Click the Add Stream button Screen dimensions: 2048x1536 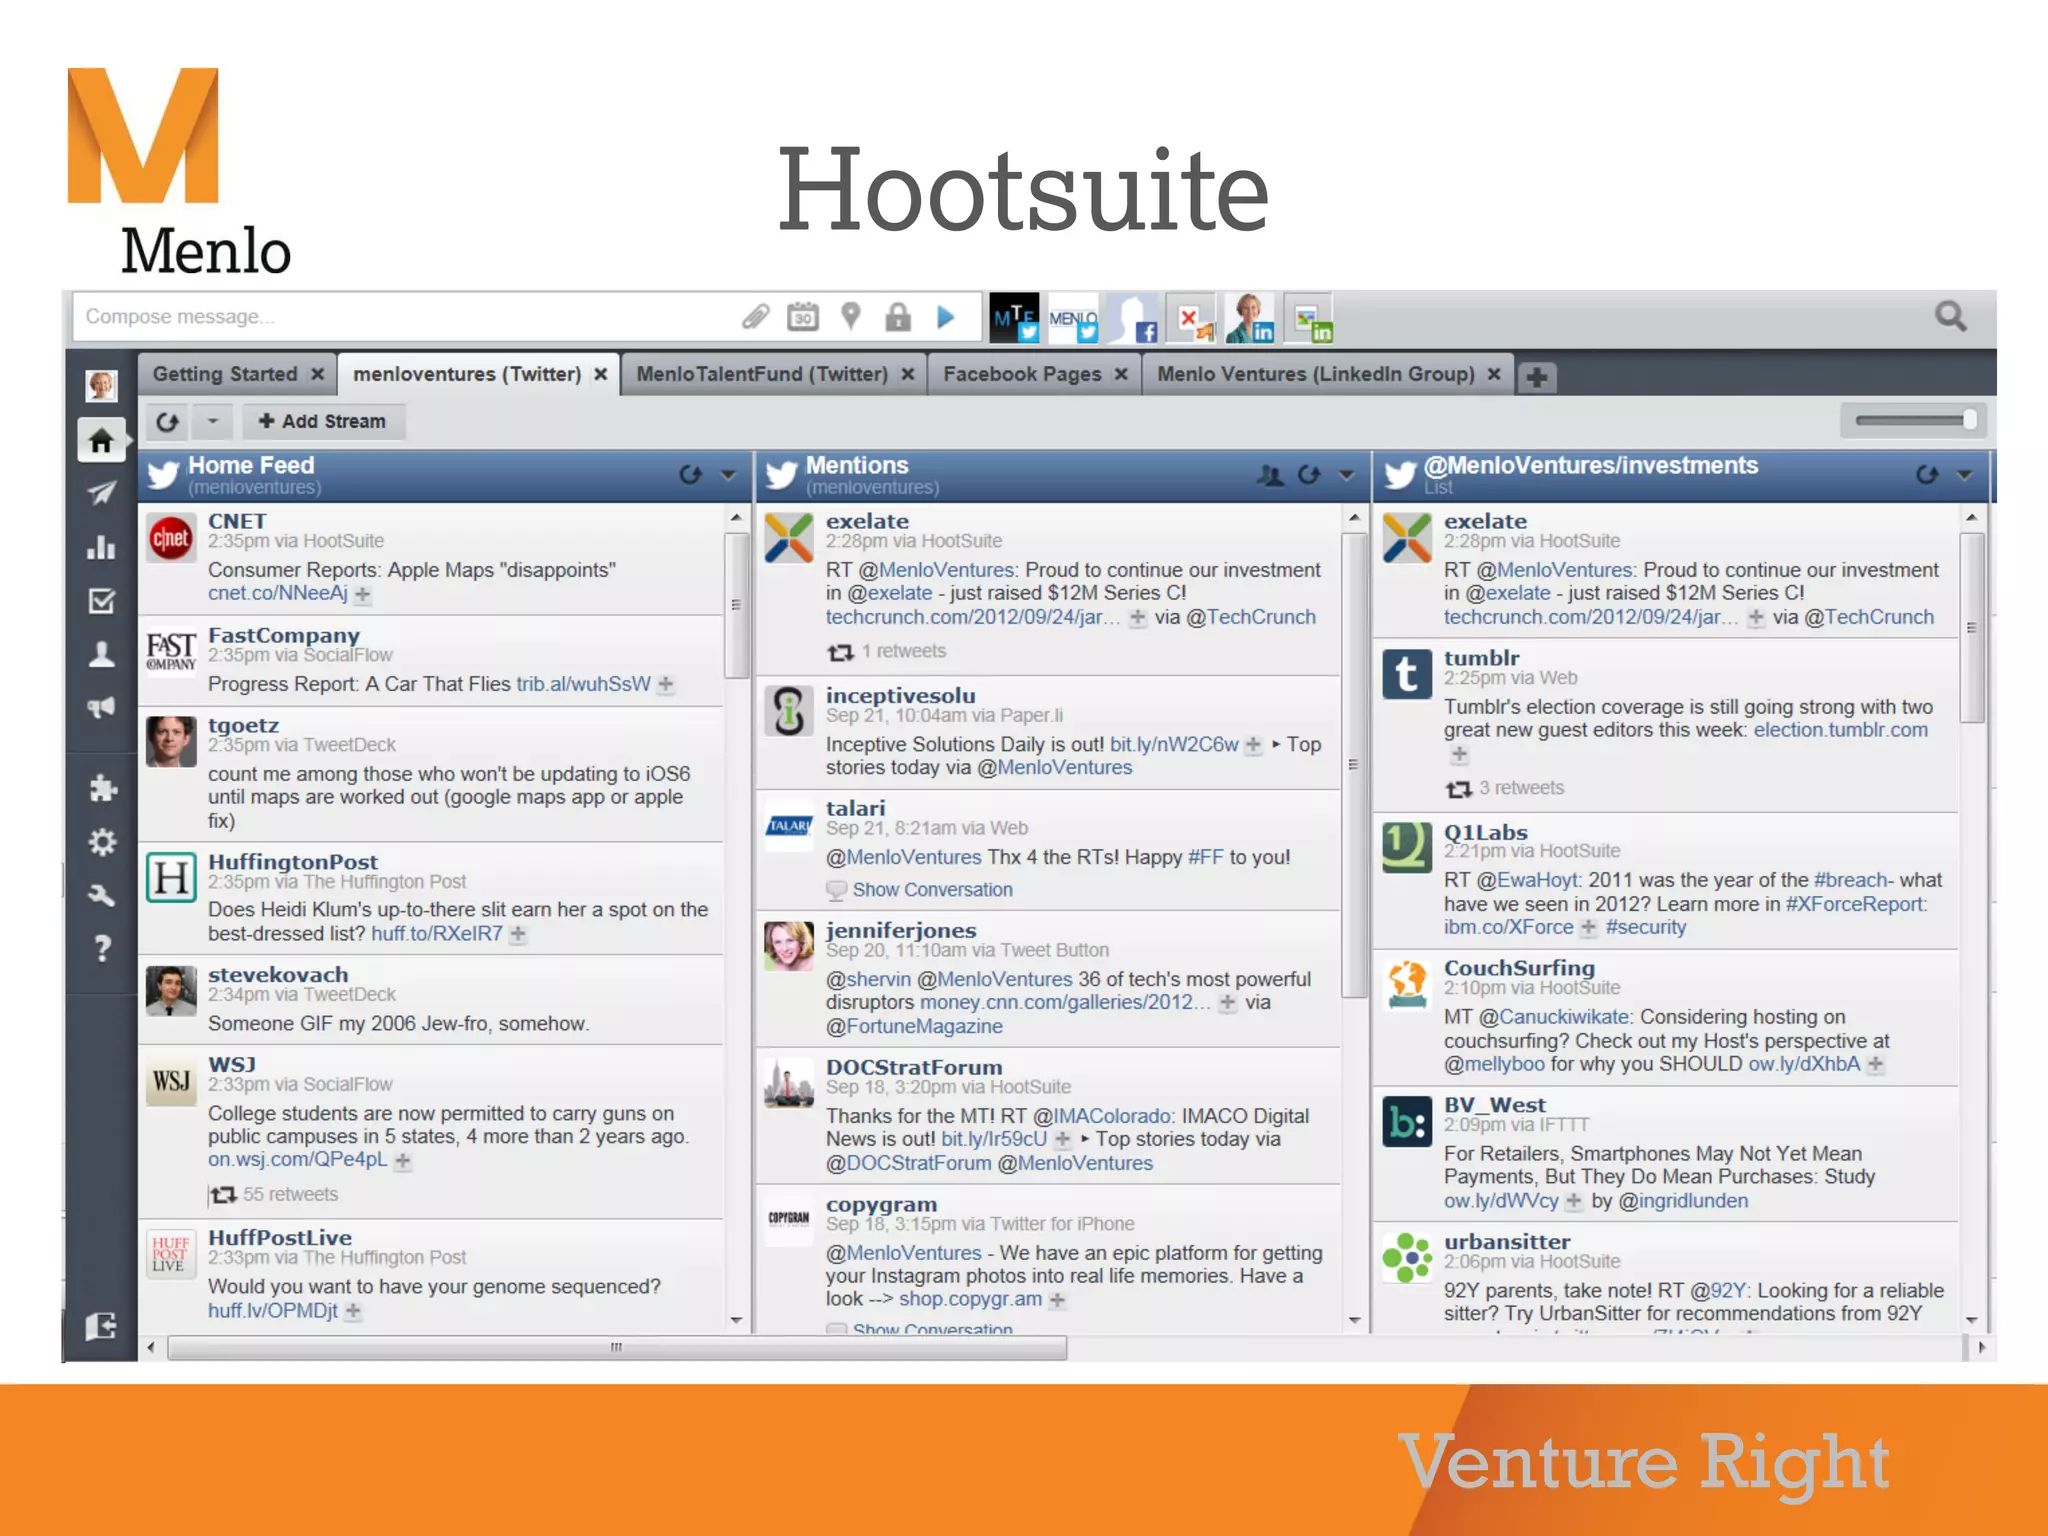322,422
